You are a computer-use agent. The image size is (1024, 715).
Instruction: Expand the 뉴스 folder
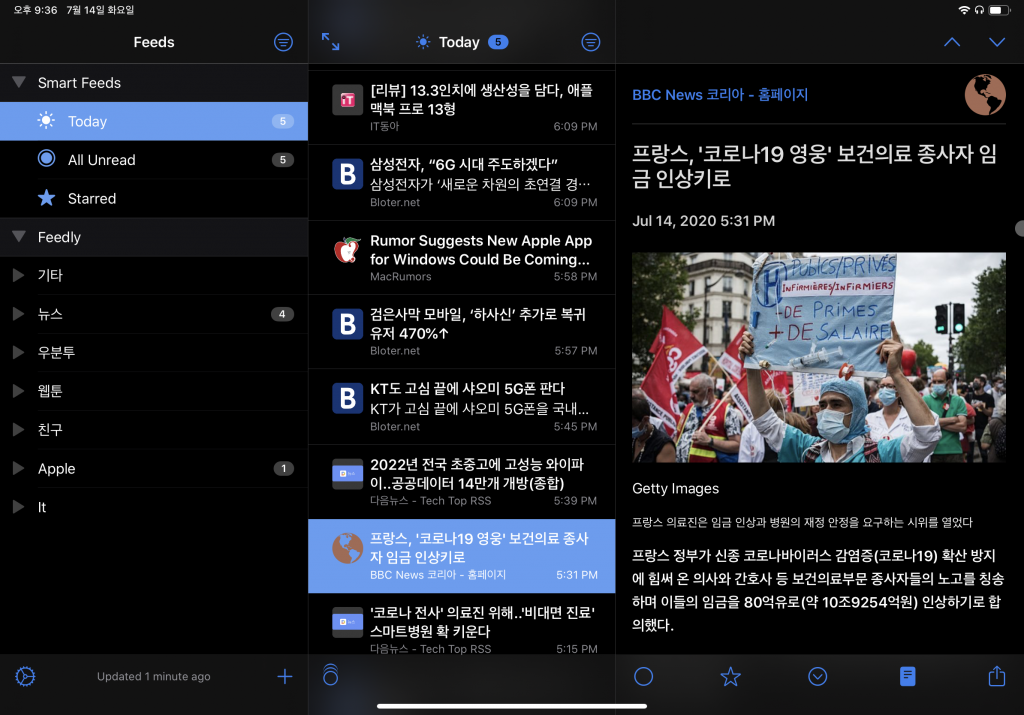[x=18, y=313]
